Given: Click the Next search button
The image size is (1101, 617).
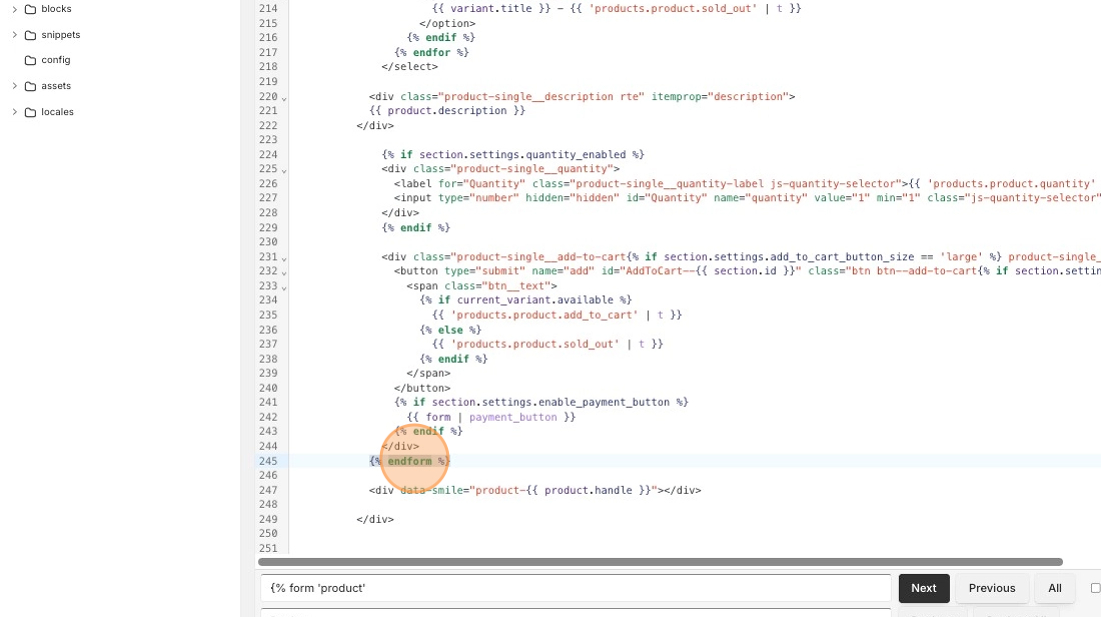Looking at the screenshot, I should tap(923, 588).
